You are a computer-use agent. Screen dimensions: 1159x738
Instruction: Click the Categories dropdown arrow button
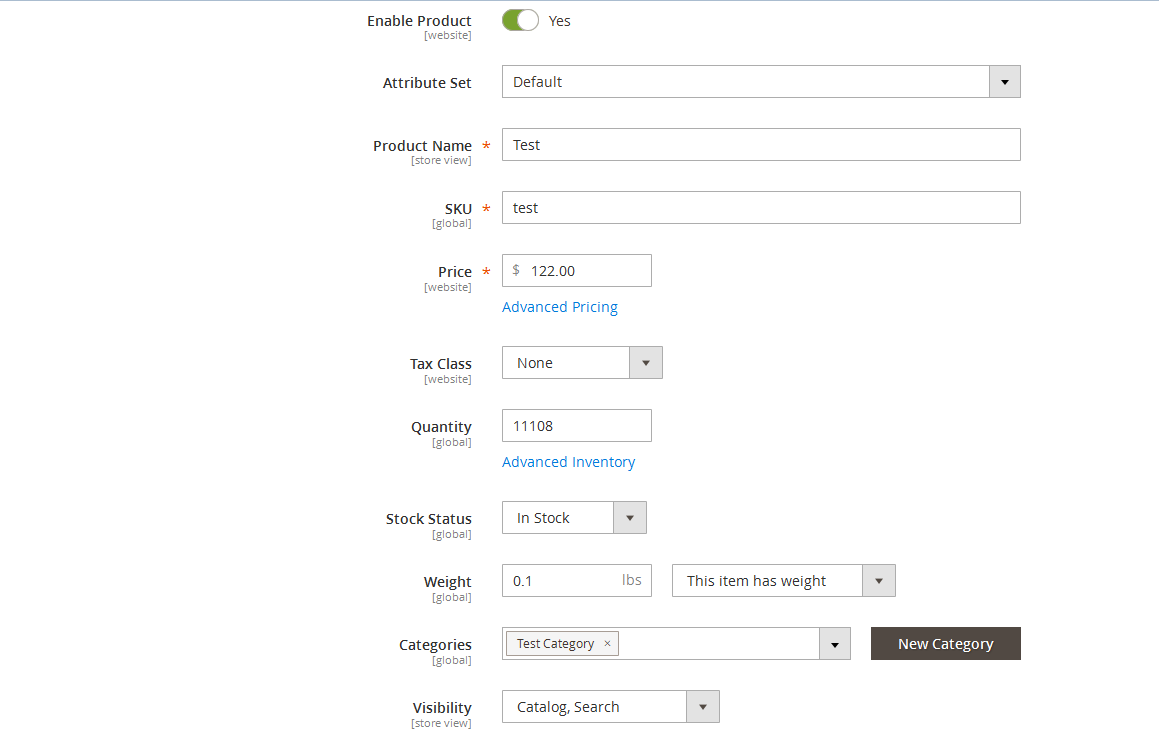coord(834,645)
